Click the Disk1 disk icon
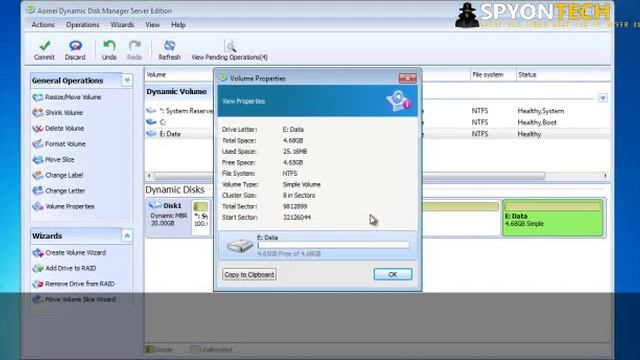 [x=155, y=205]
